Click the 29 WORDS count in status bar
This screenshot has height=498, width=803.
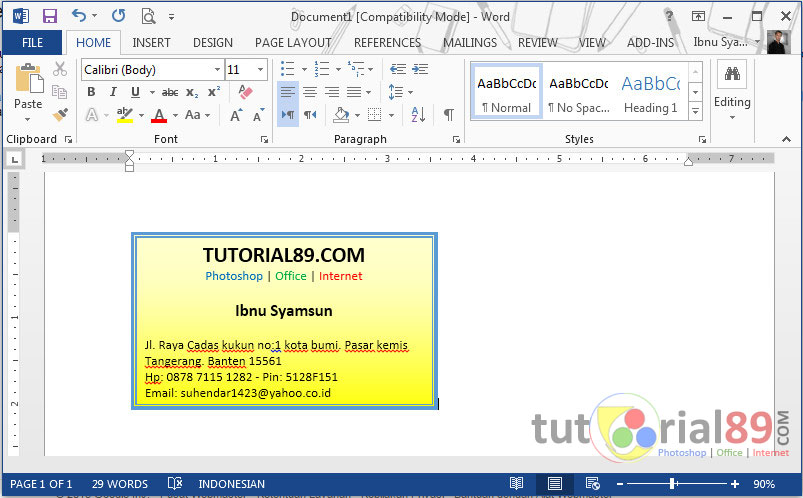(120, 484)
